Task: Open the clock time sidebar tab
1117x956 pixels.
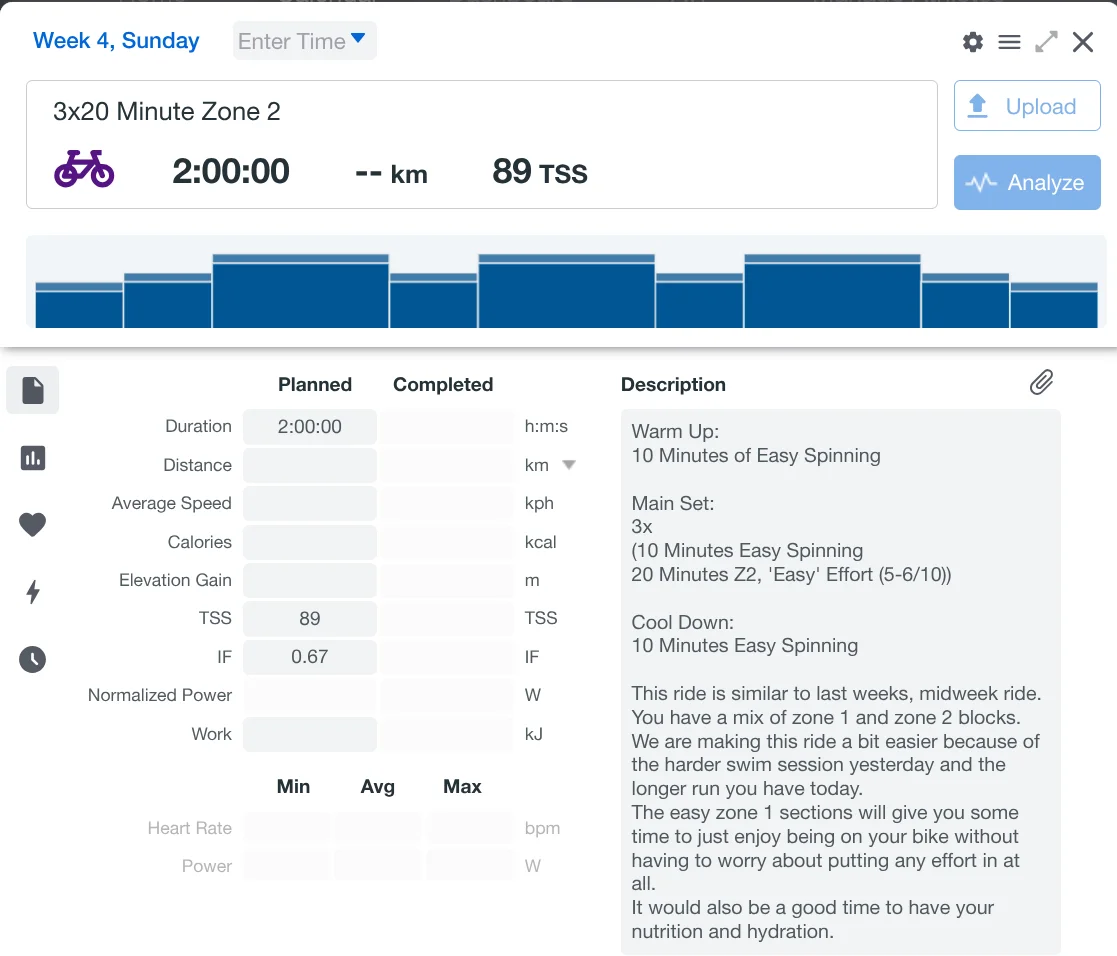Action: pyautogui.click(x=33, y=659)
